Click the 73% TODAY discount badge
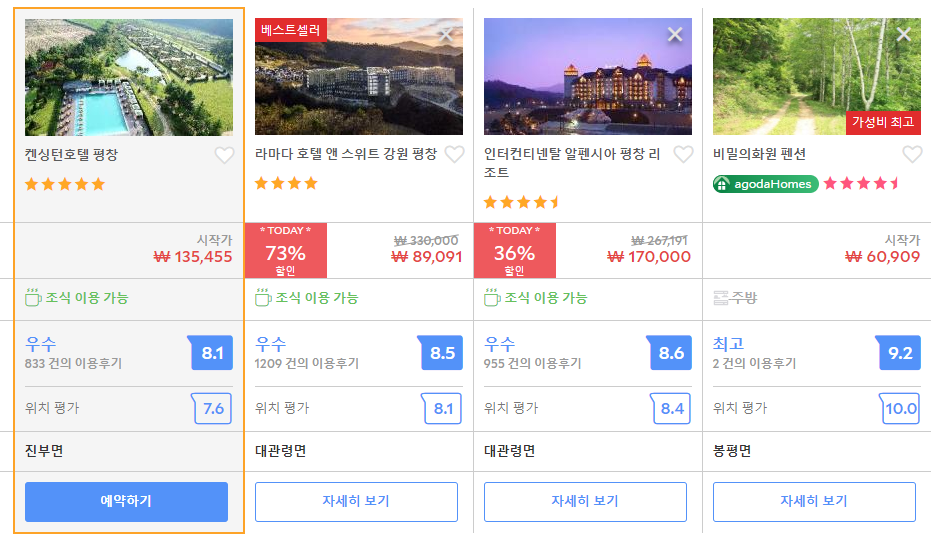Screen dimensions: 937x541 (286, 250)
